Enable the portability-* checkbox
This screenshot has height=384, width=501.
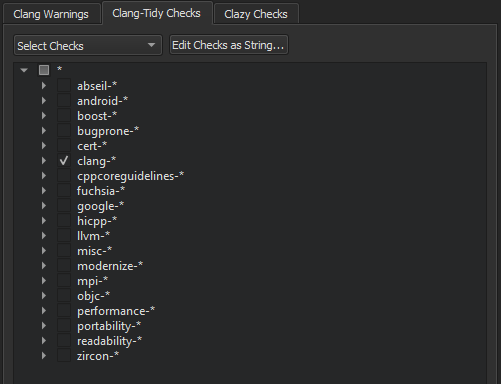point(64,326)
